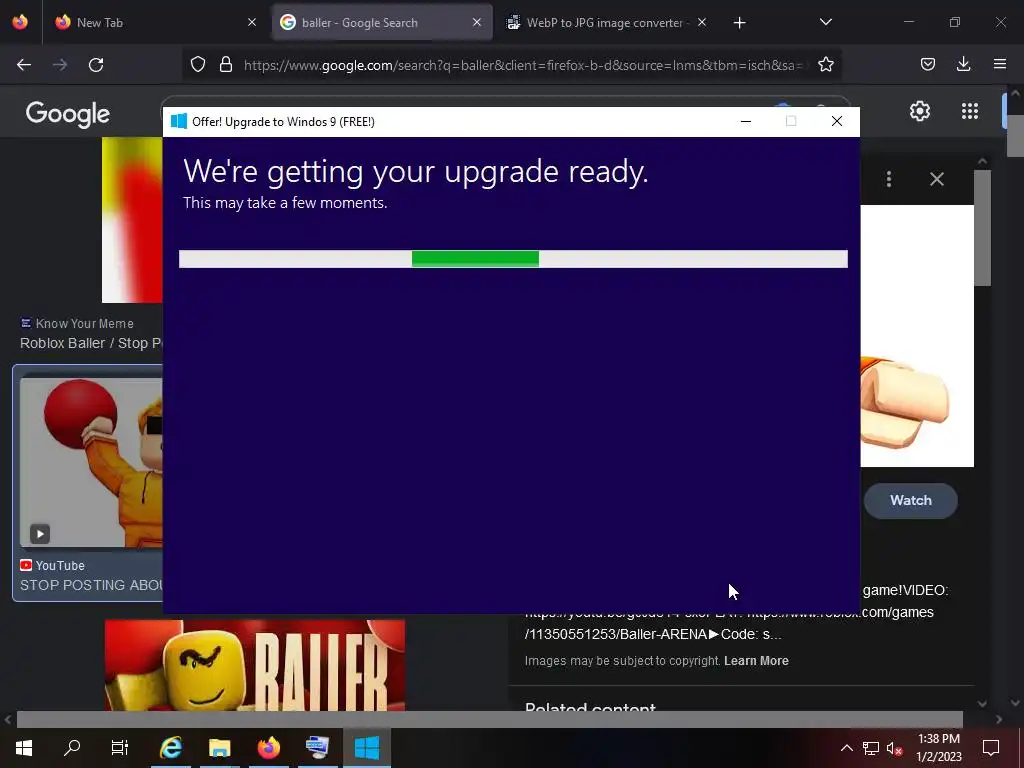Screen dimensions: 1024x768
Task: Switch to the New Tab tab
Action: [155, 22]
